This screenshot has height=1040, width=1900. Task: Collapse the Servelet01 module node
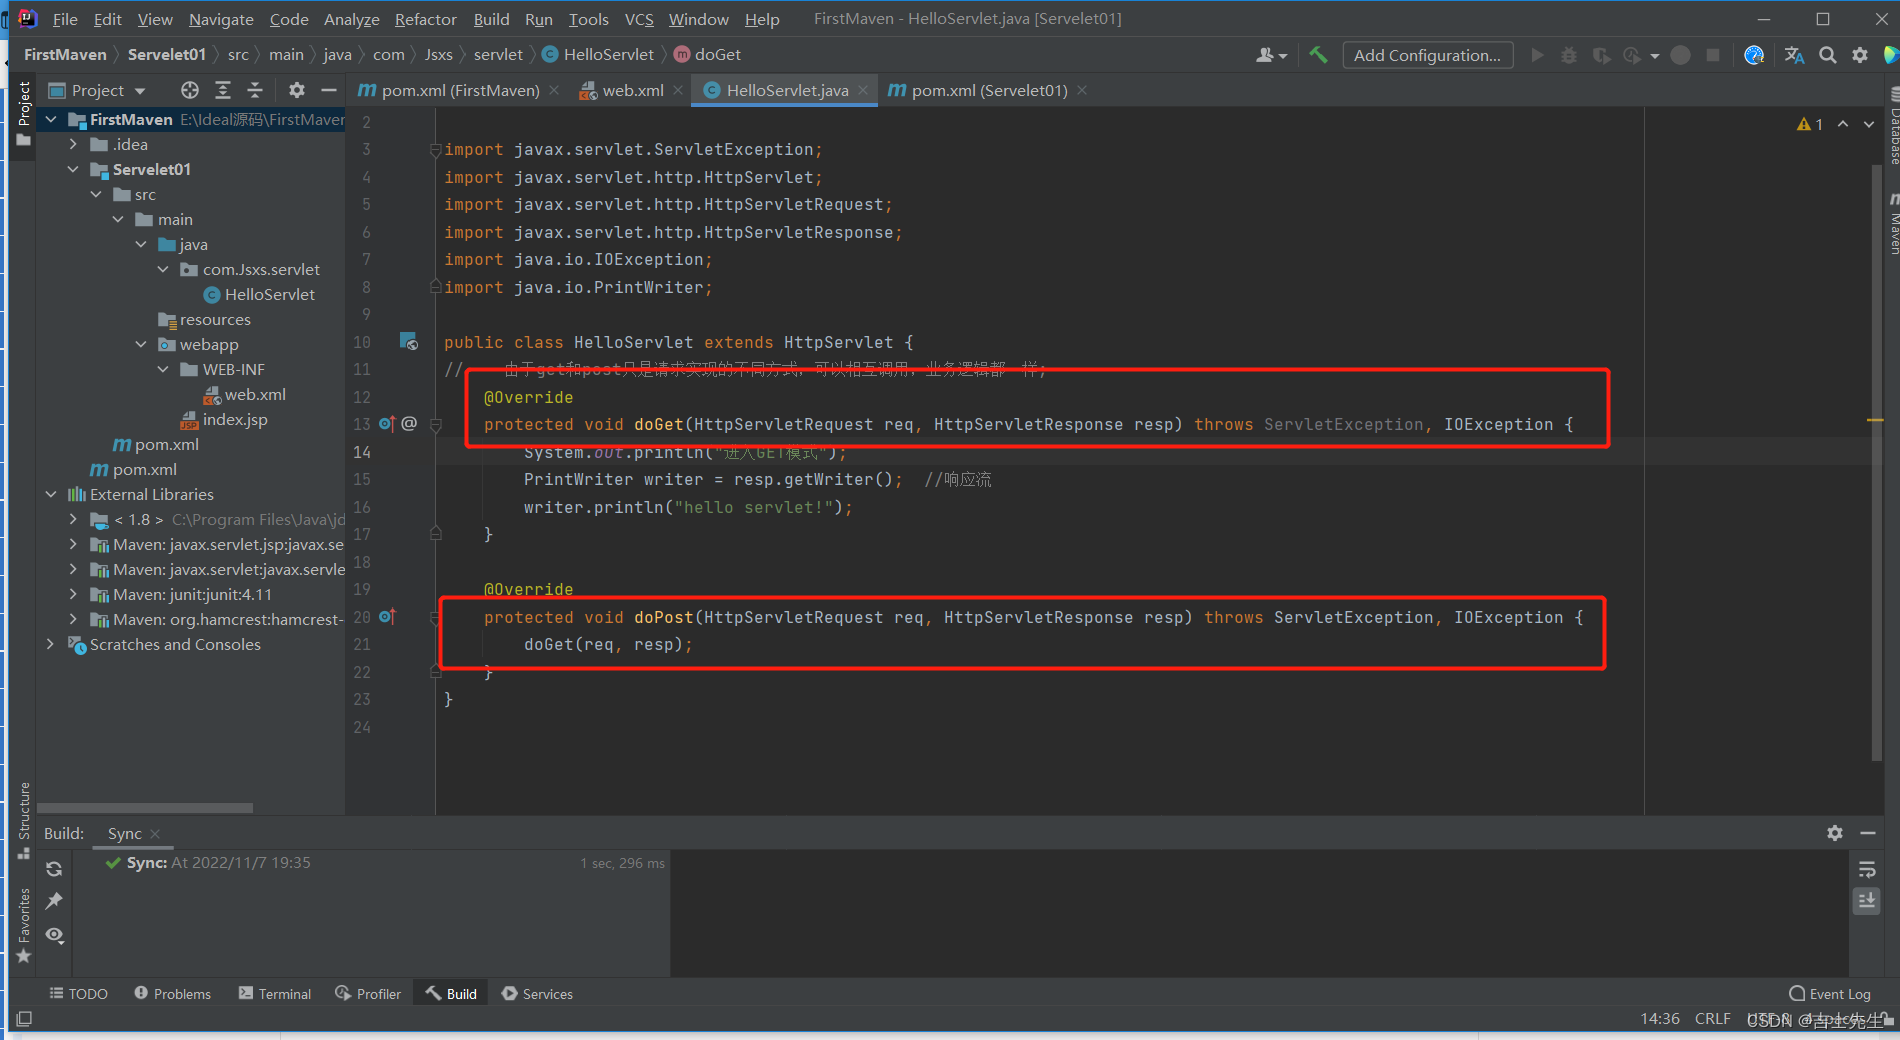pyautogui.click(x=73, y=169)
